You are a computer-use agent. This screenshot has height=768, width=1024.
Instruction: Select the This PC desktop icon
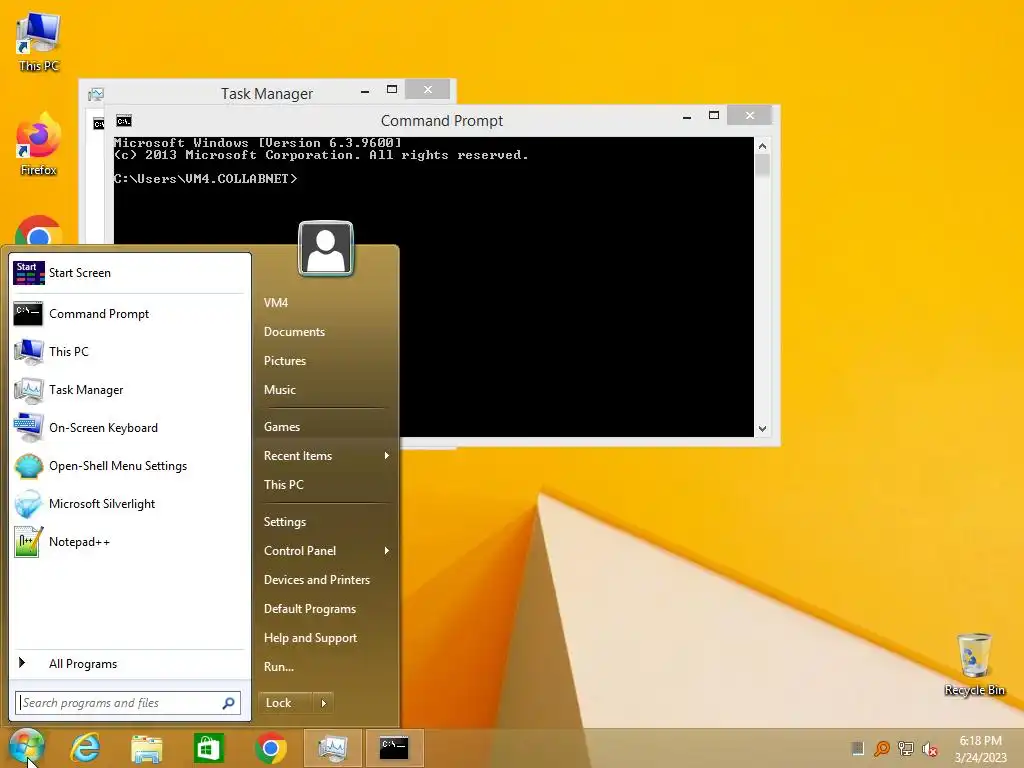coord(39,41)
